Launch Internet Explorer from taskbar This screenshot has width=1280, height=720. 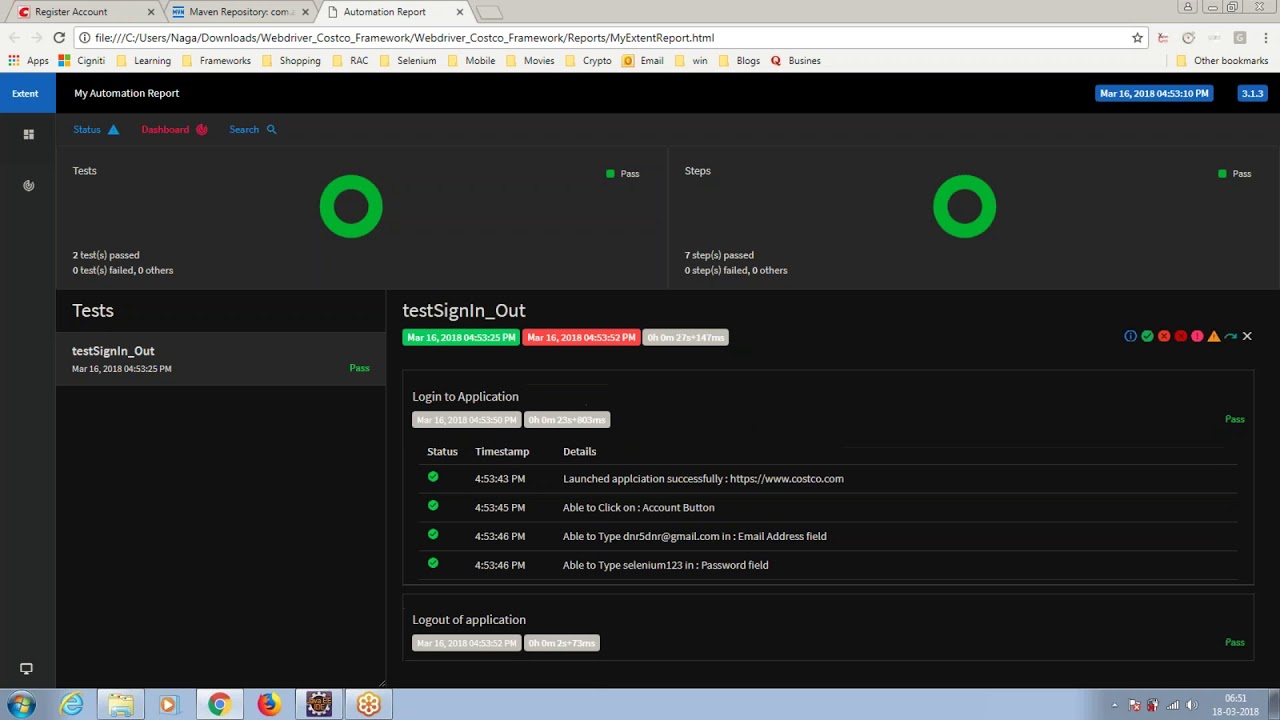pos(72,705)
